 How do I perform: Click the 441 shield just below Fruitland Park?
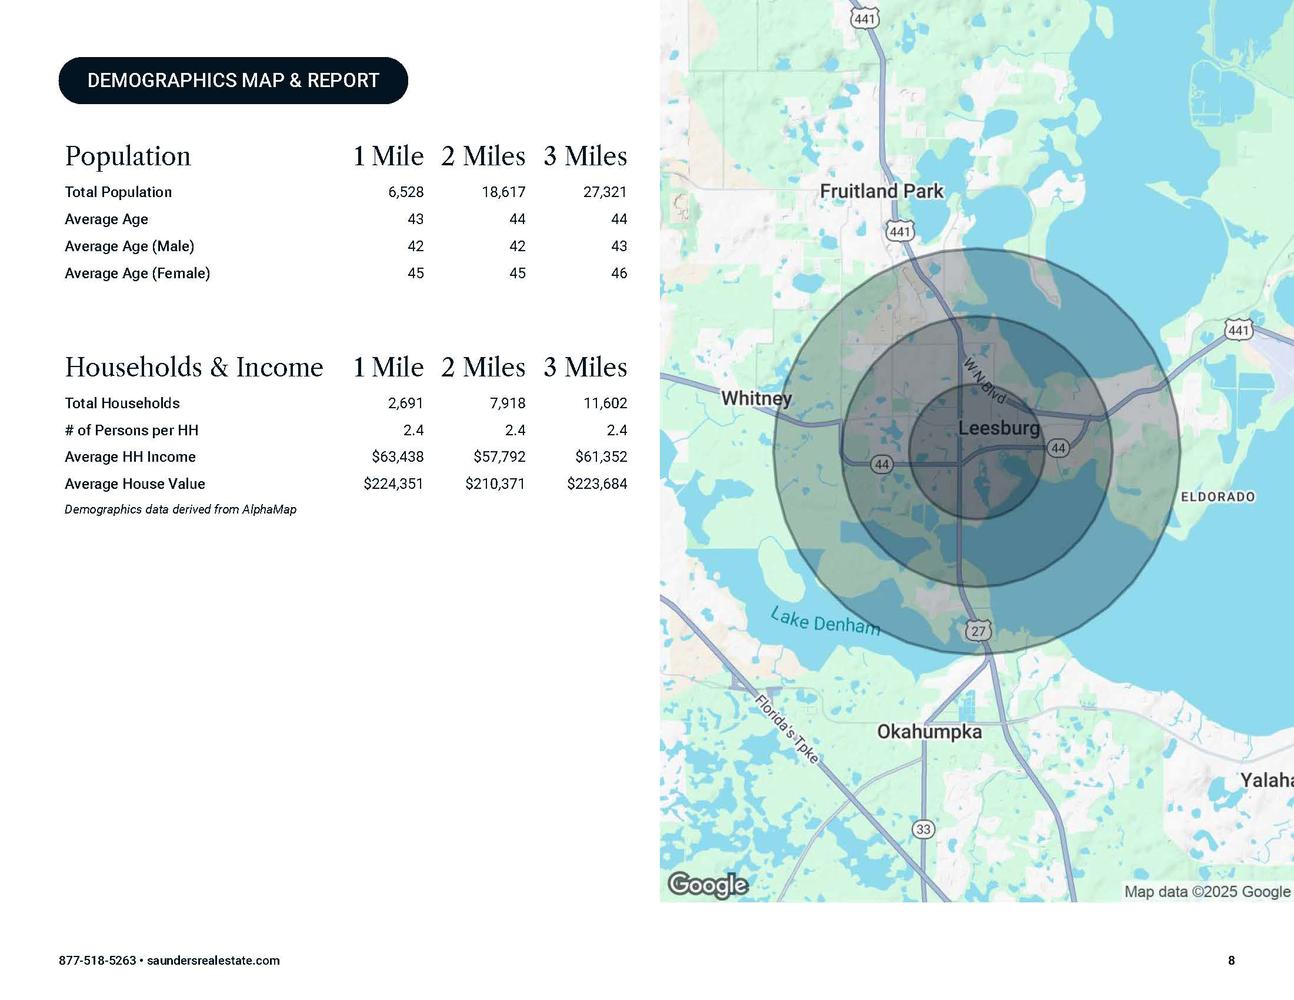pos(900,231)
